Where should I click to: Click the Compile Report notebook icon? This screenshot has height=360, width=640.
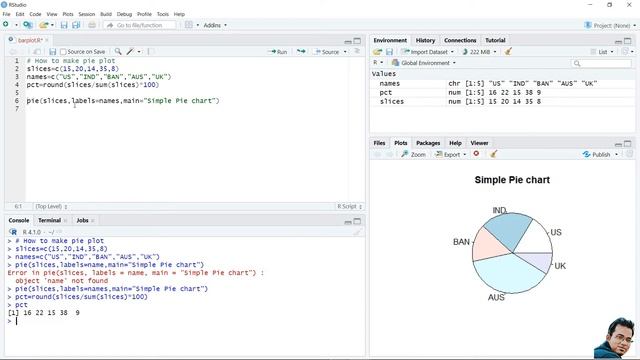(151, 51)
